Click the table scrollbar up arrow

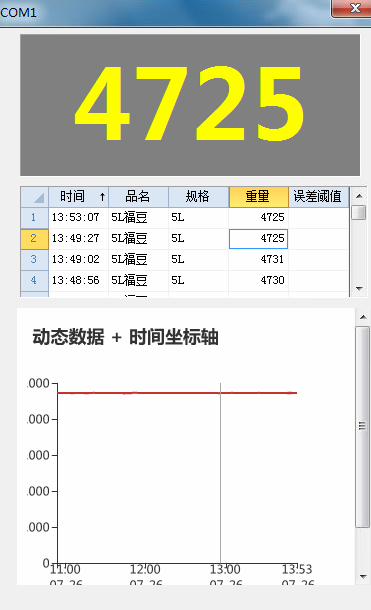359,196
